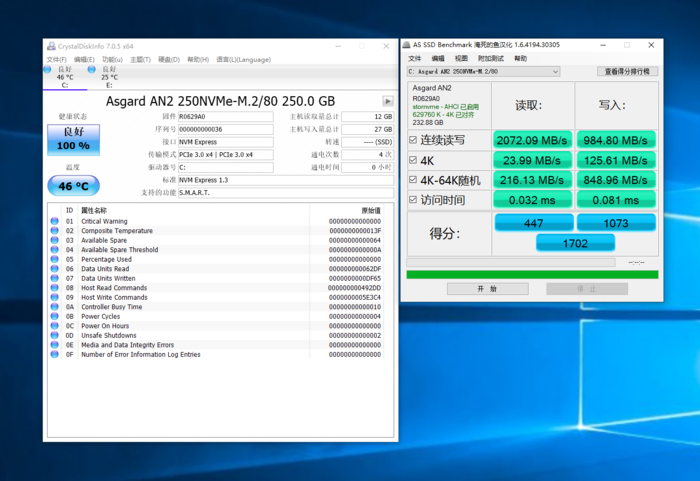Click the sequential read result 2072.09 MB/s
Viewport: 700px width, 481px height.
point(532,140)
